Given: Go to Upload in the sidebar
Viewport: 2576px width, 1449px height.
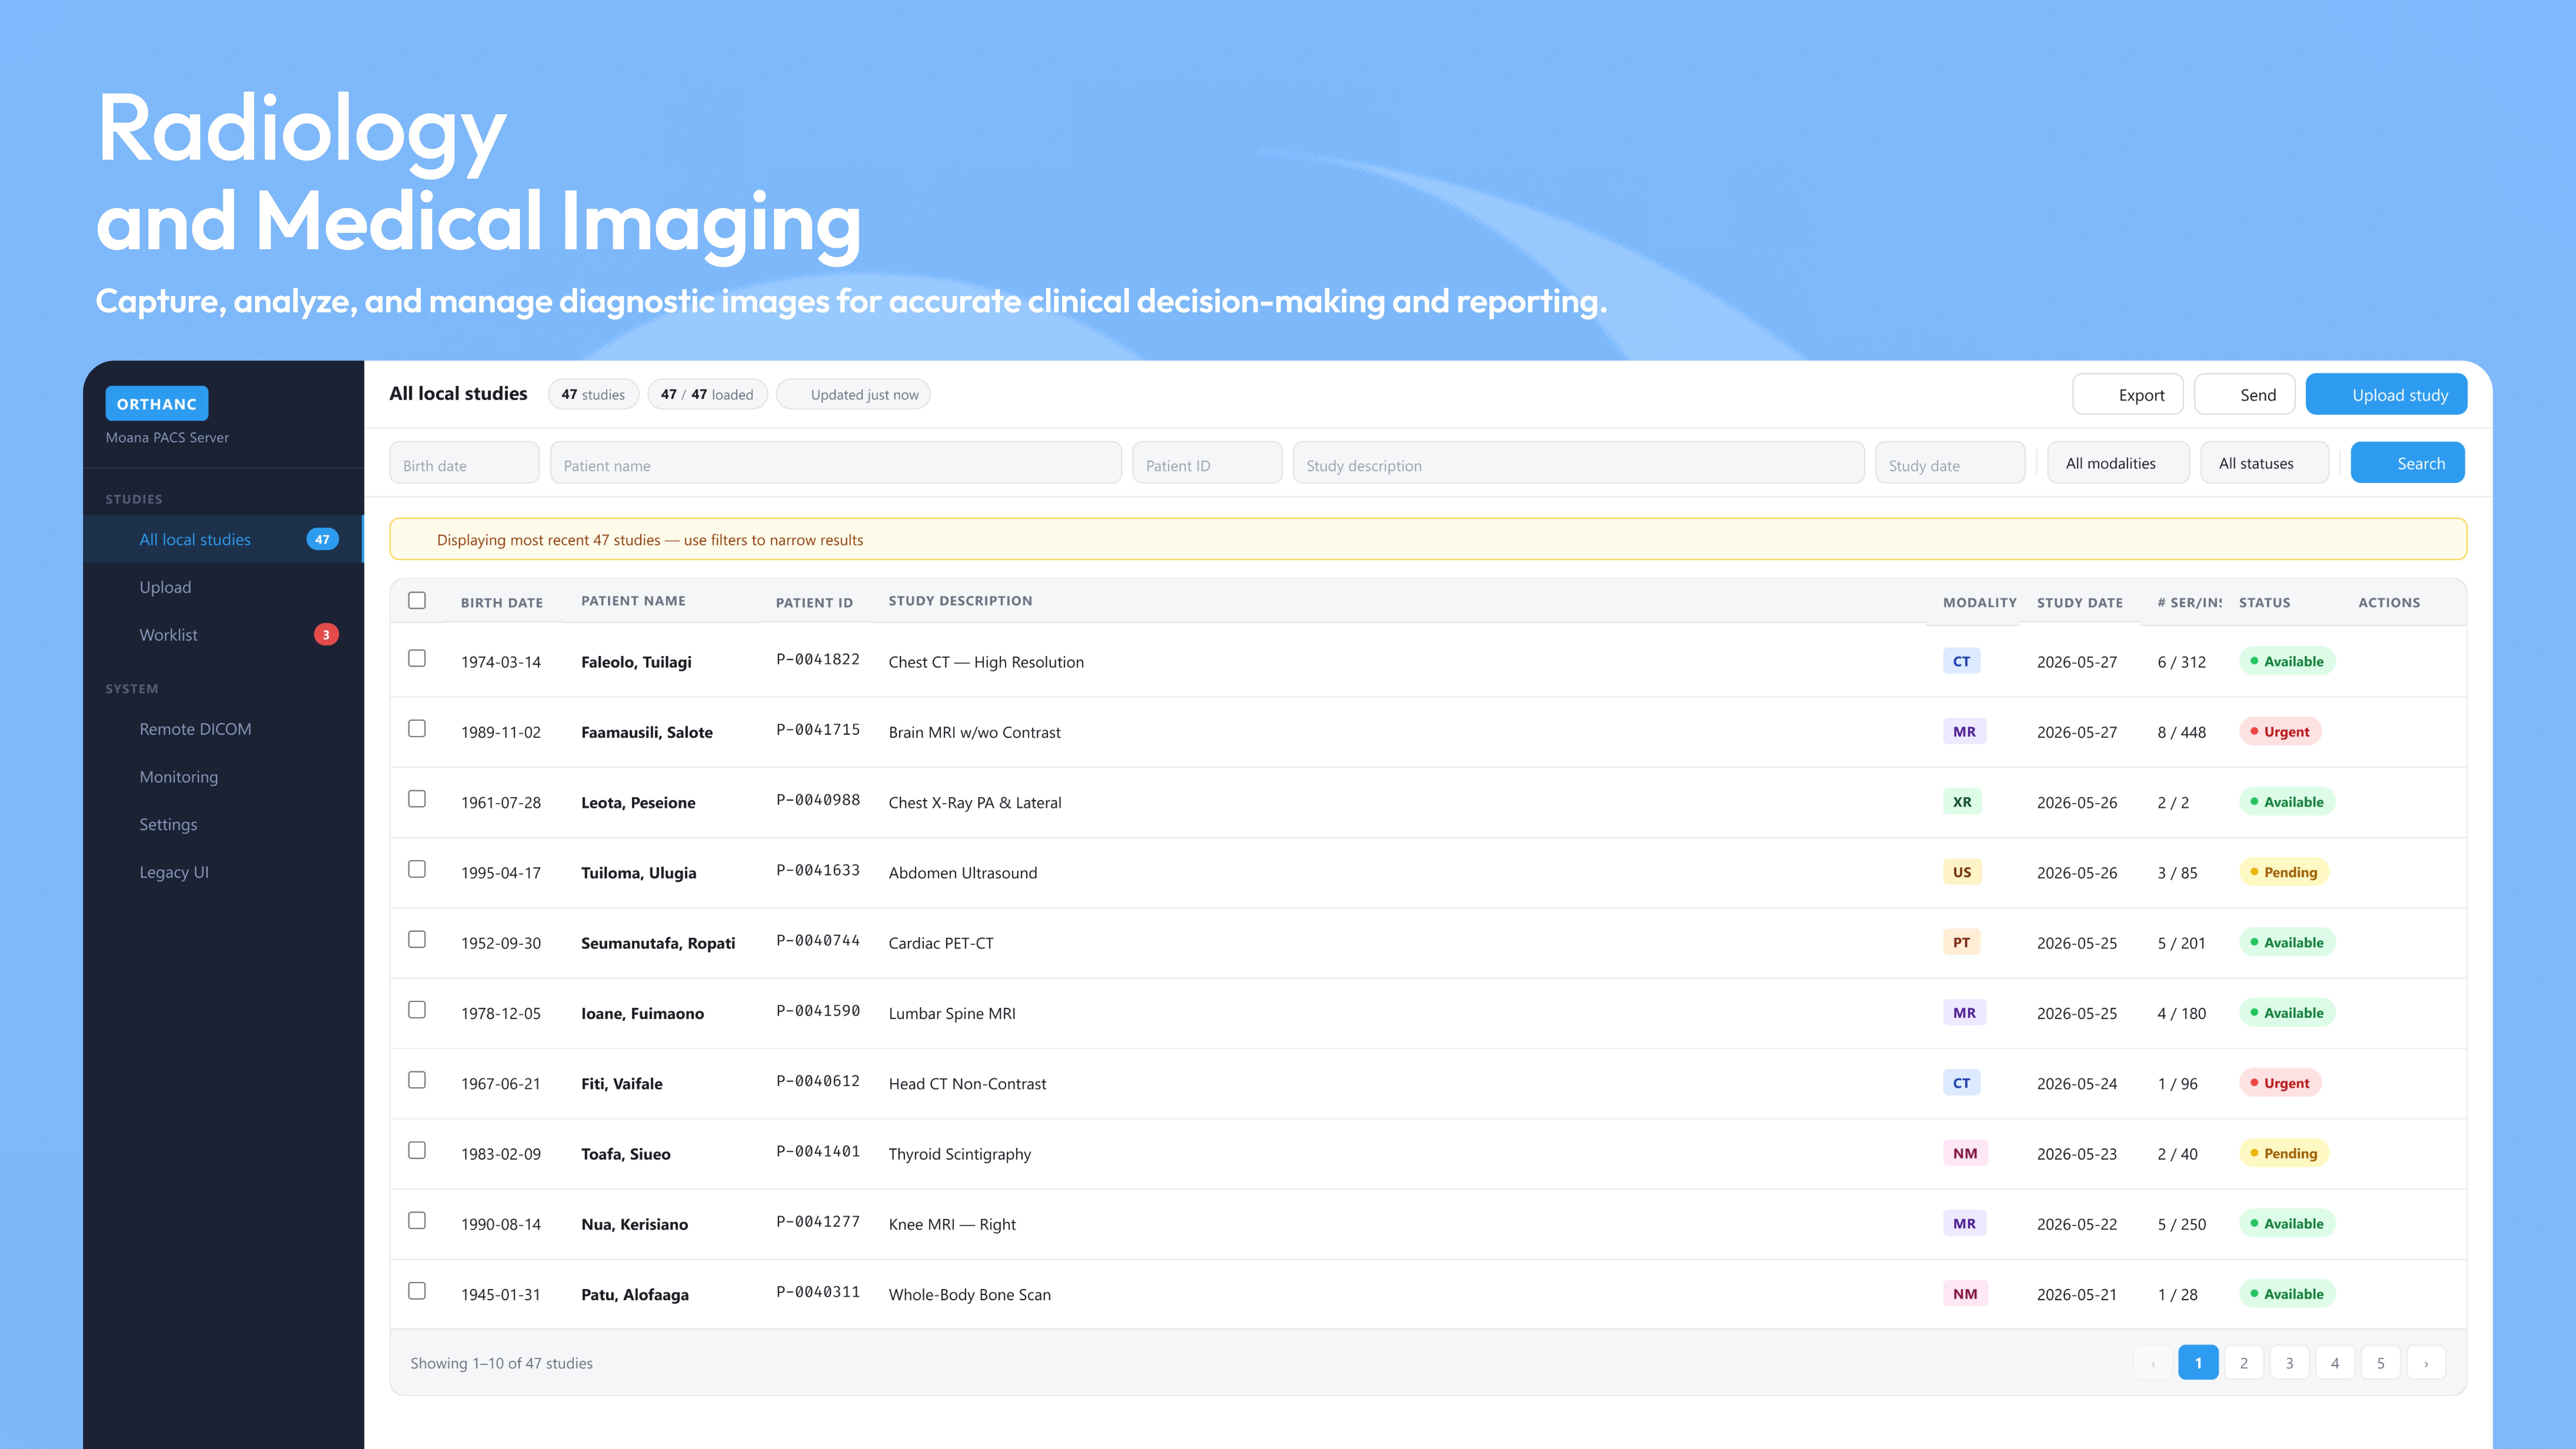Looking at the screenshot, I should [223, 587].
